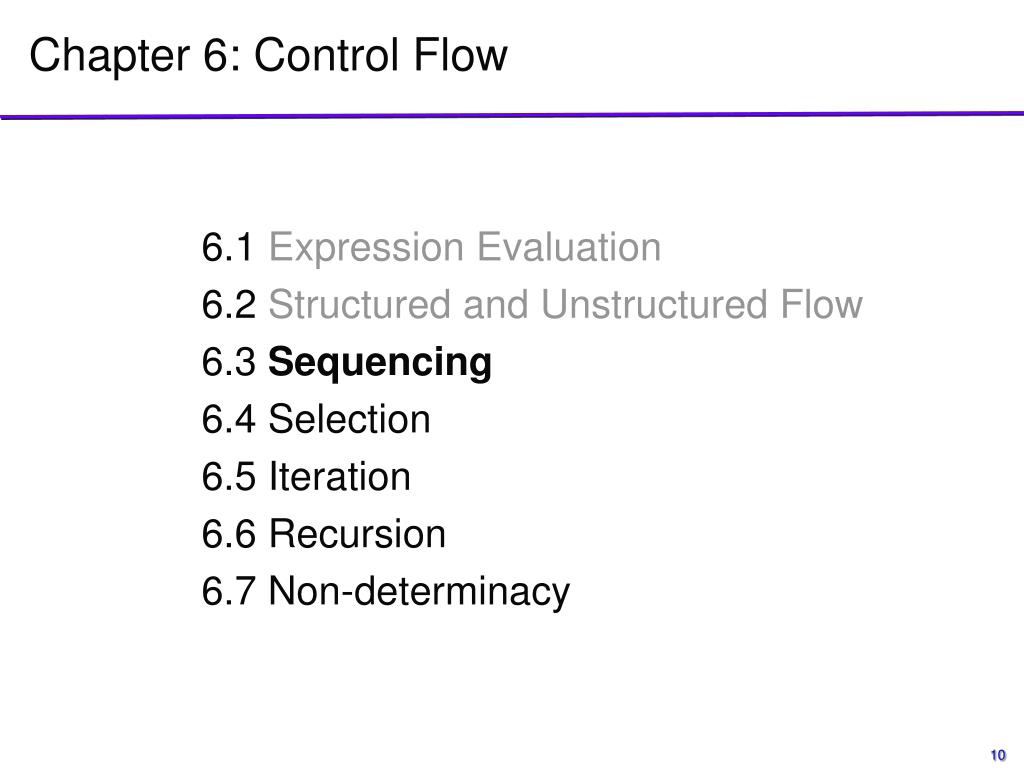Go to the 'Iteration' outline item
Viewport: 1024px width, 768px height.
click(x=340, y=476)
